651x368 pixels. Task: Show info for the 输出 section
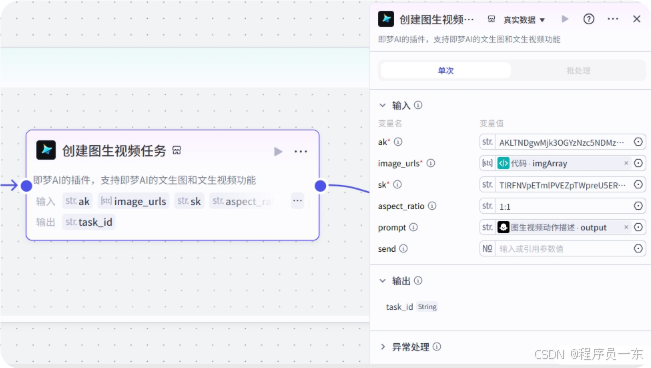tap(418, 281)
